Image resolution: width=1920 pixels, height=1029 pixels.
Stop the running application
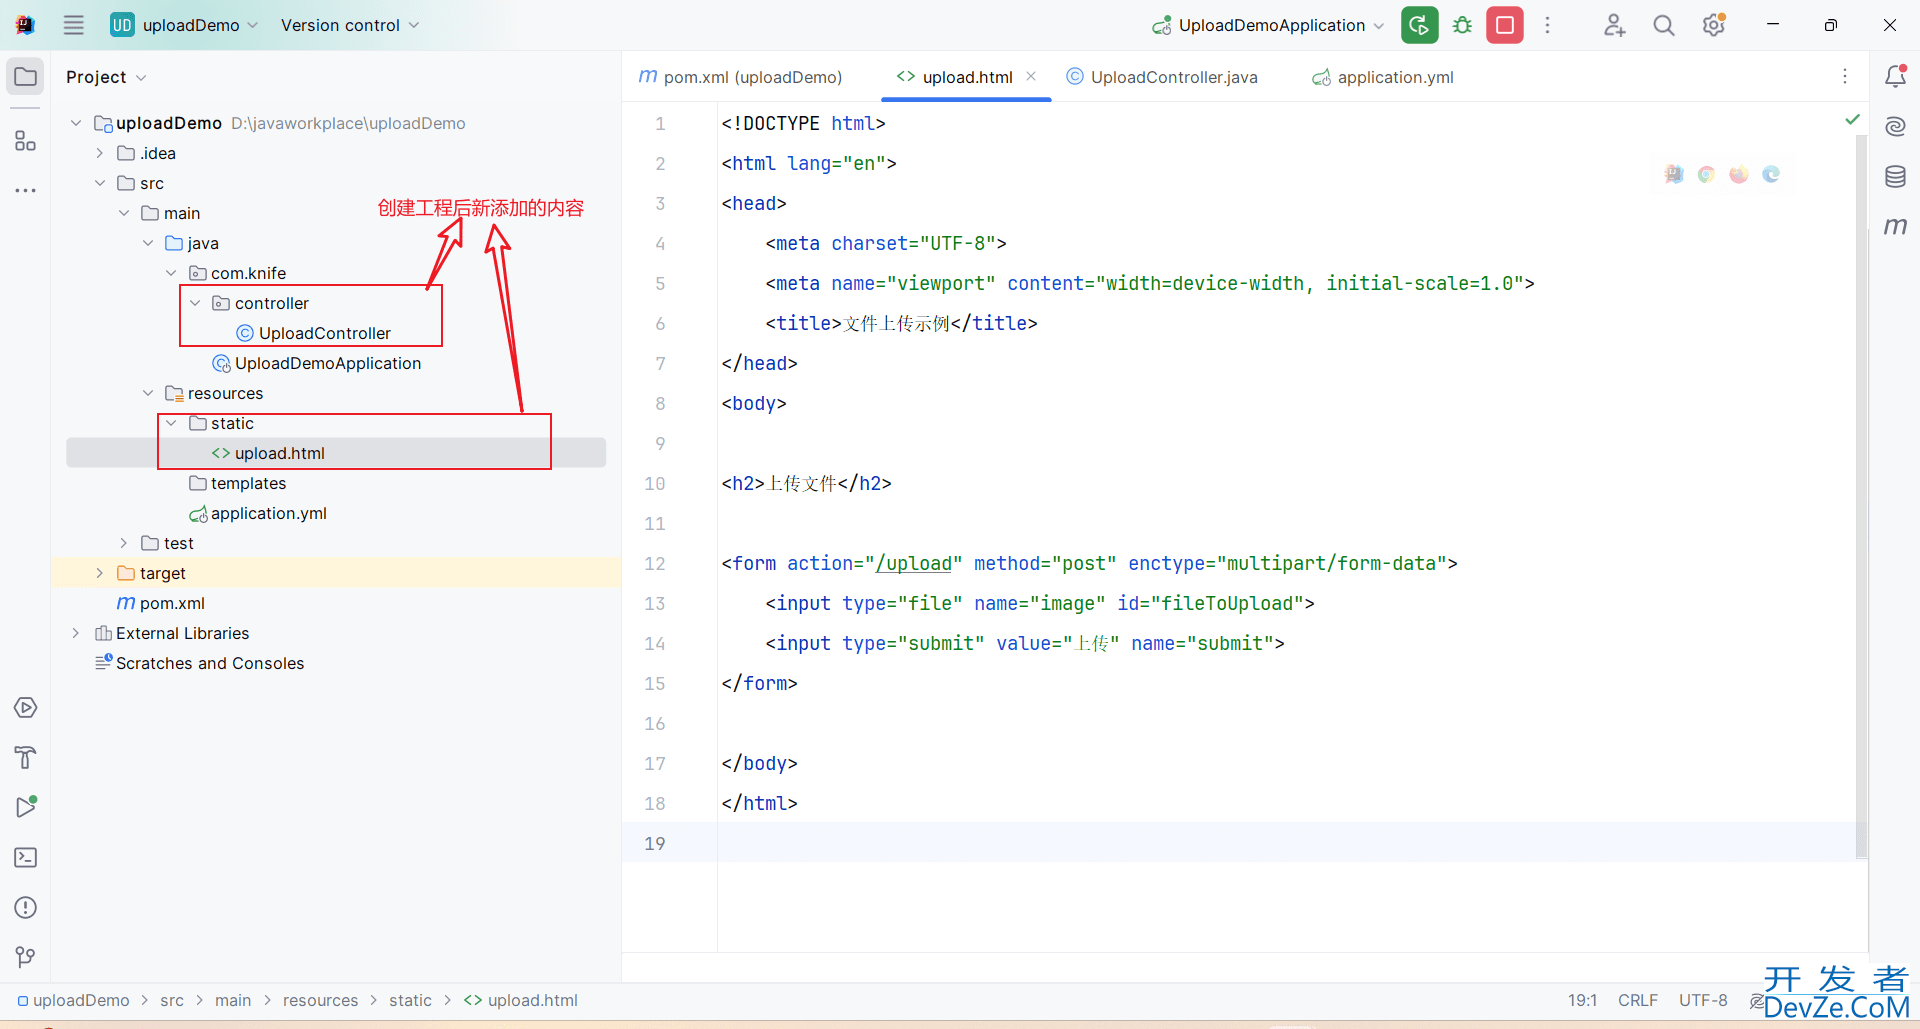[x=1505, y=25]
